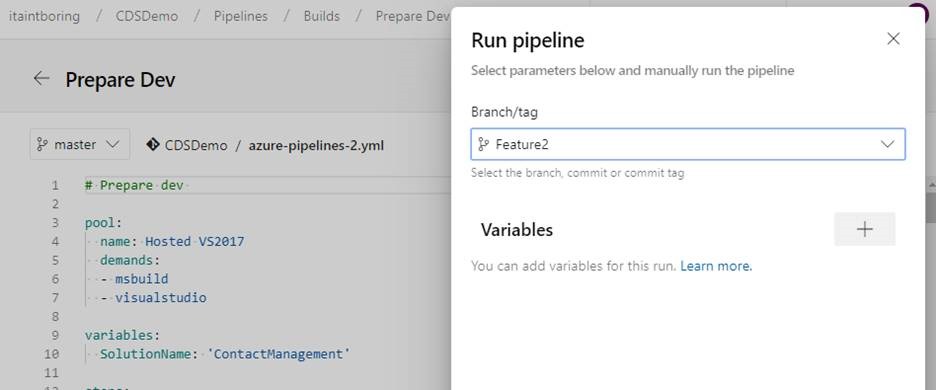This screenshot has height=390, width=936.
Task: Click the Run pipeline panel title
Action: pos(528,40)
